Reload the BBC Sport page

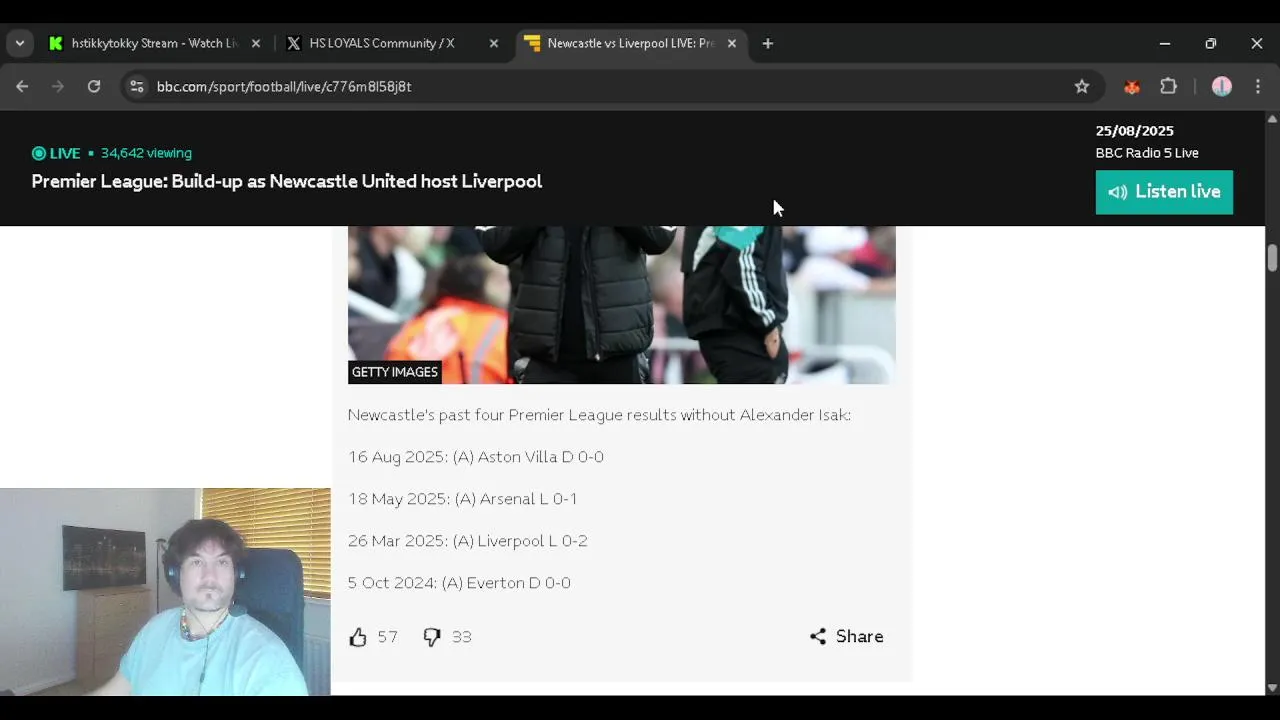click(94, 87)
